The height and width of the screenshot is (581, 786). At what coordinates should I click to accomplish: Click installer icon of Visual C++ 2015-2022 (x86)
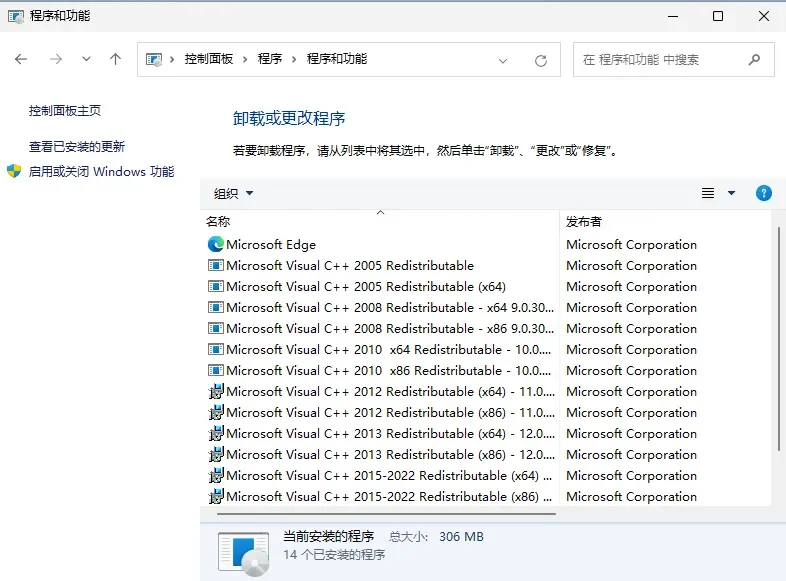point(216,497)
